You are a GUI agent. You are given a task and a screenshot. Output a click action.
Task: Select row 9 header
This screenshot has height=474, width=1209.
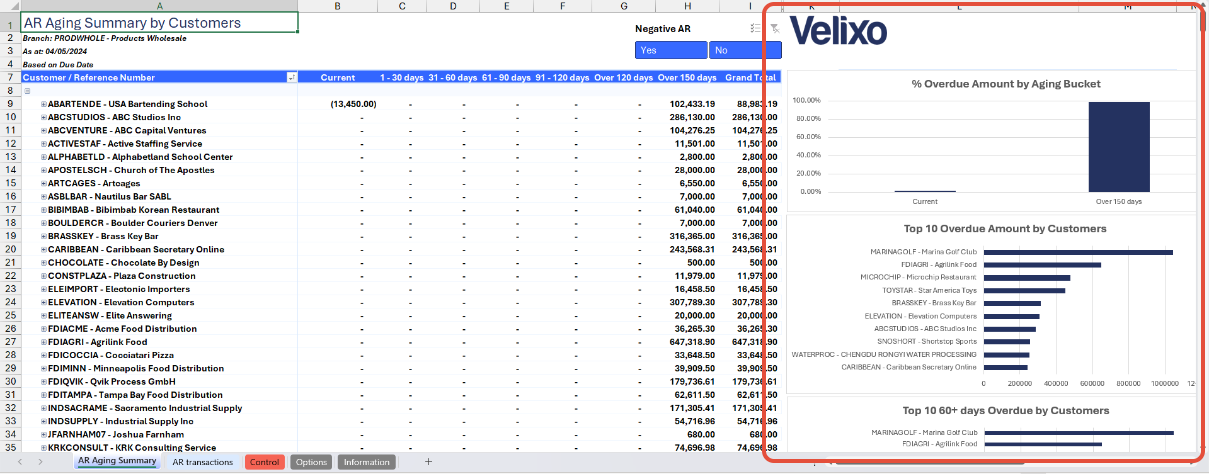(9, 104)
